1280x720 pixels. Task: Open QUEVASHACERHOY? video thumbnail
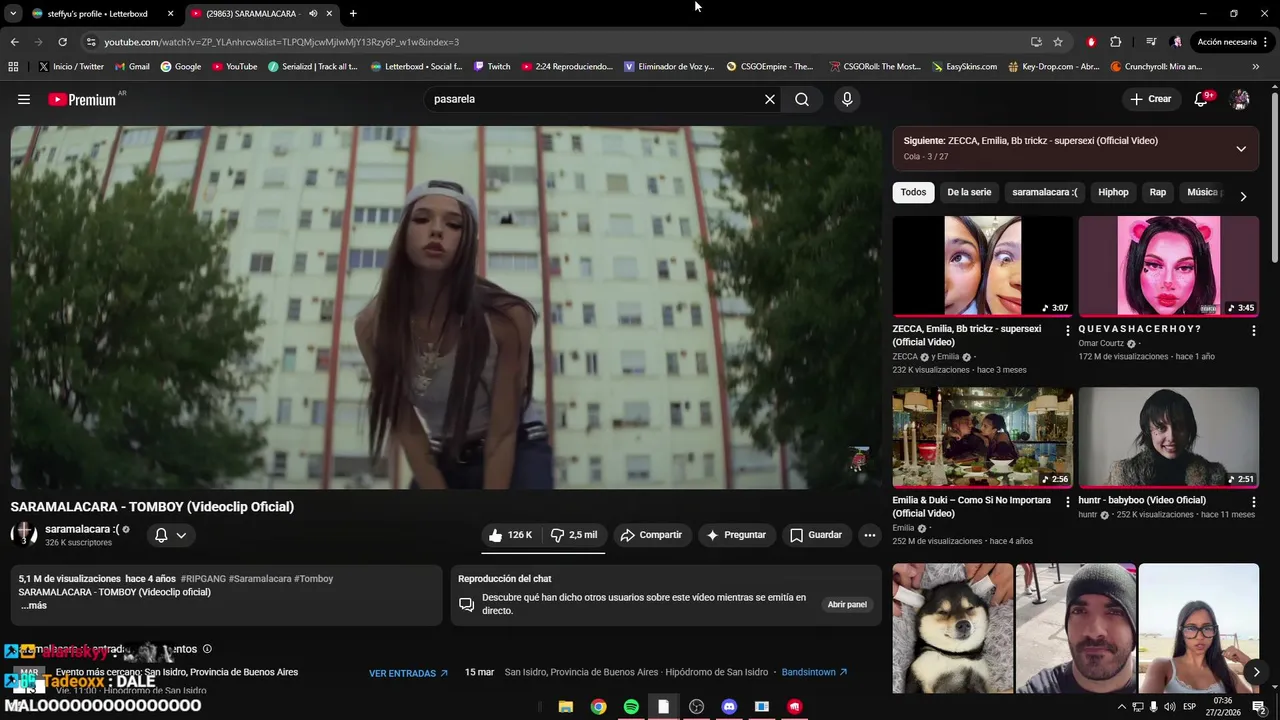1169,266
